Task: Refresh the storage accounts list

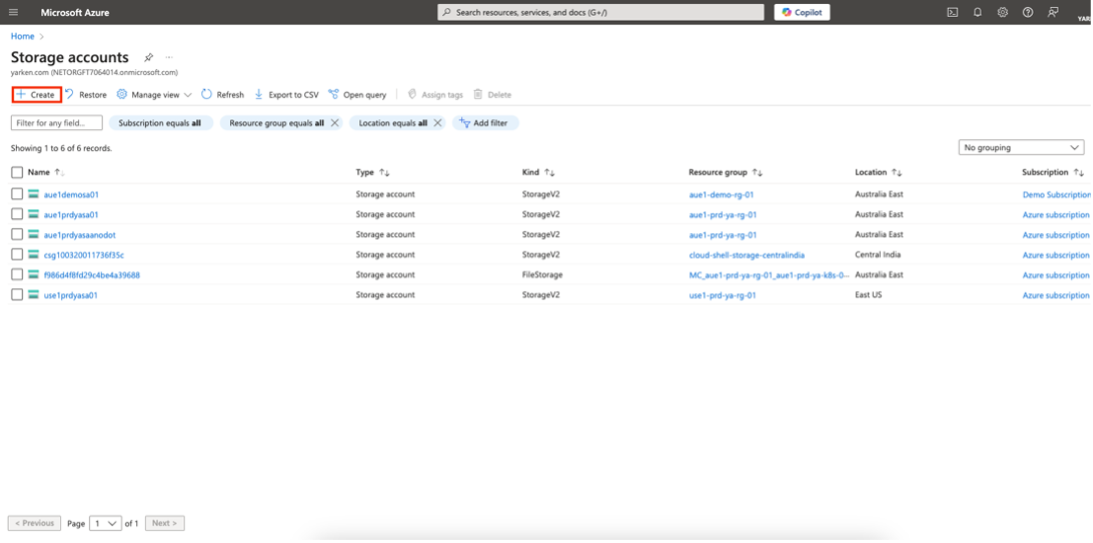Action: click(222, 95)
